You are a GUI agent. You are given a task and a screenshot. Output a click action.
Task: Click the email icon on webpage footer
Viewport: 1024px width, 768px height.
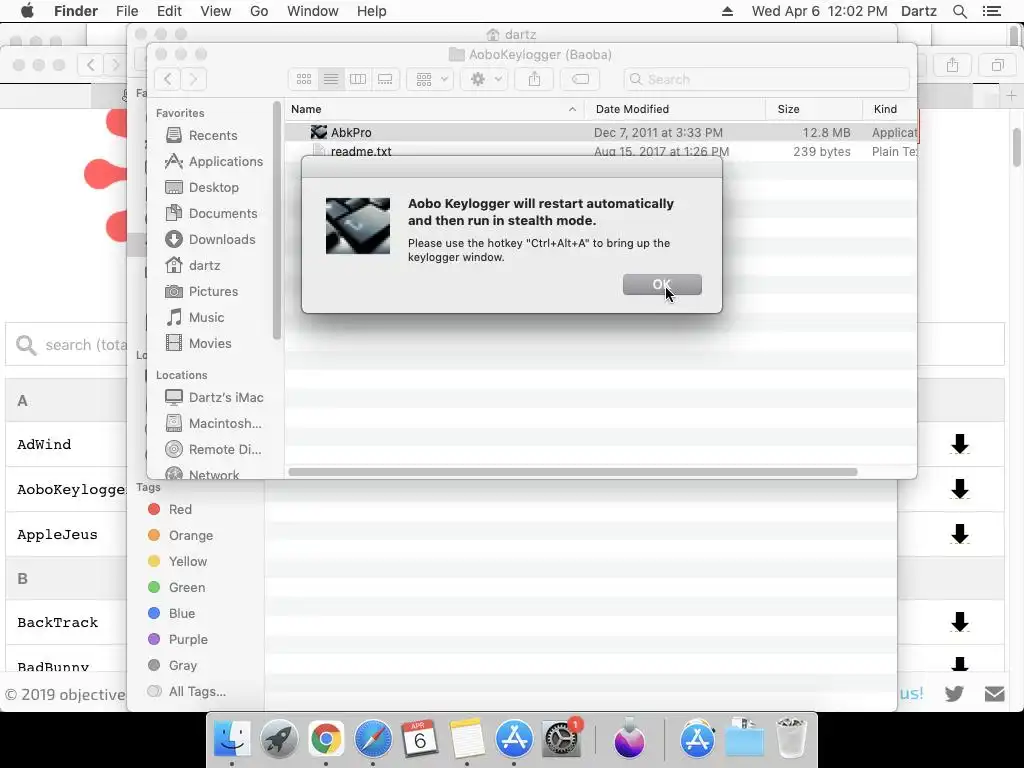[x=995, y=694]
